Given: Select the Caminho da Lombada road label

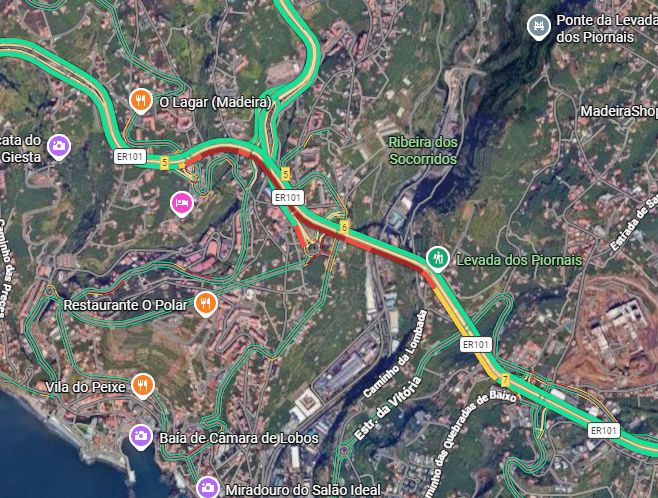Looking at the screenshot, I should (395, 354).
